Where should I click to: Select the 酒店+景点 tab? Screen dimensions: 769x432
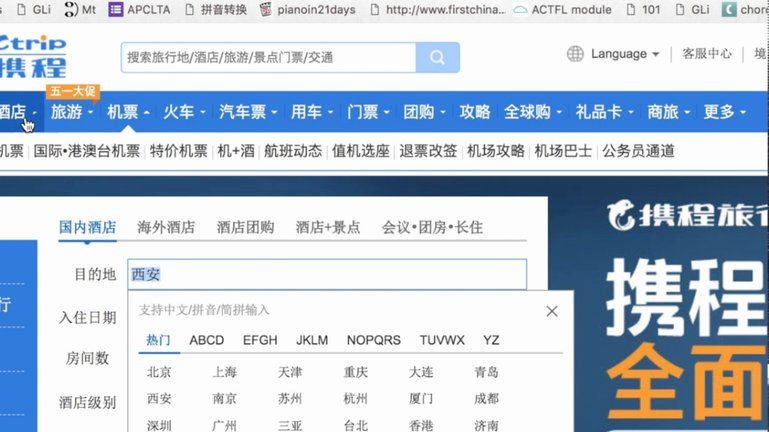point(328,227)
